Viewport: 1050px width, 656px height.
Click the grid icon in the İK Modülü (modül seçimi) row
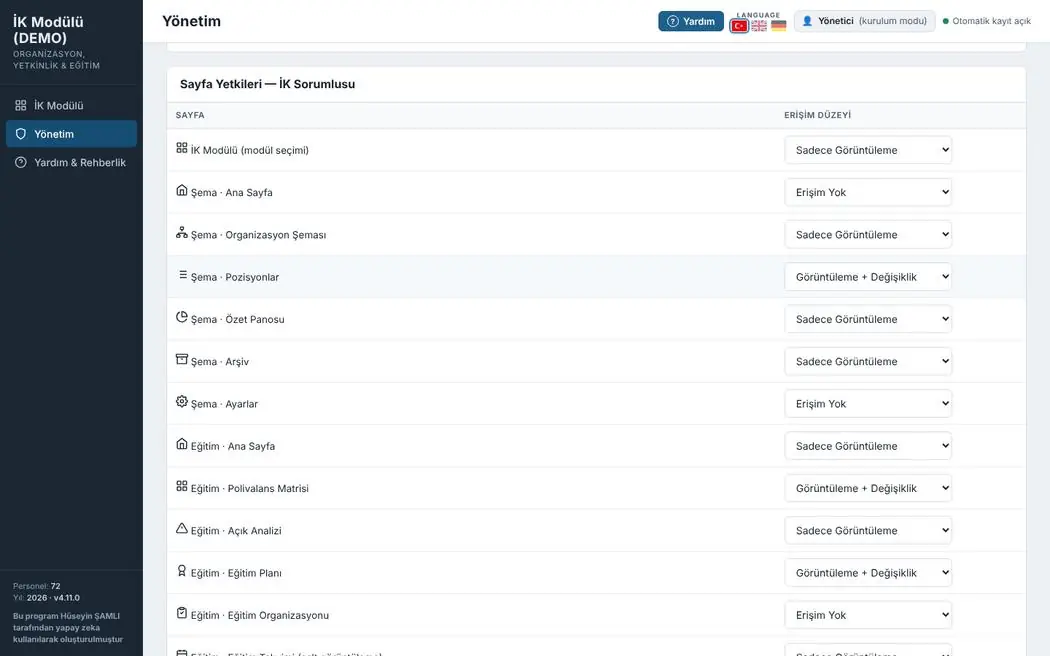(181, 148)
